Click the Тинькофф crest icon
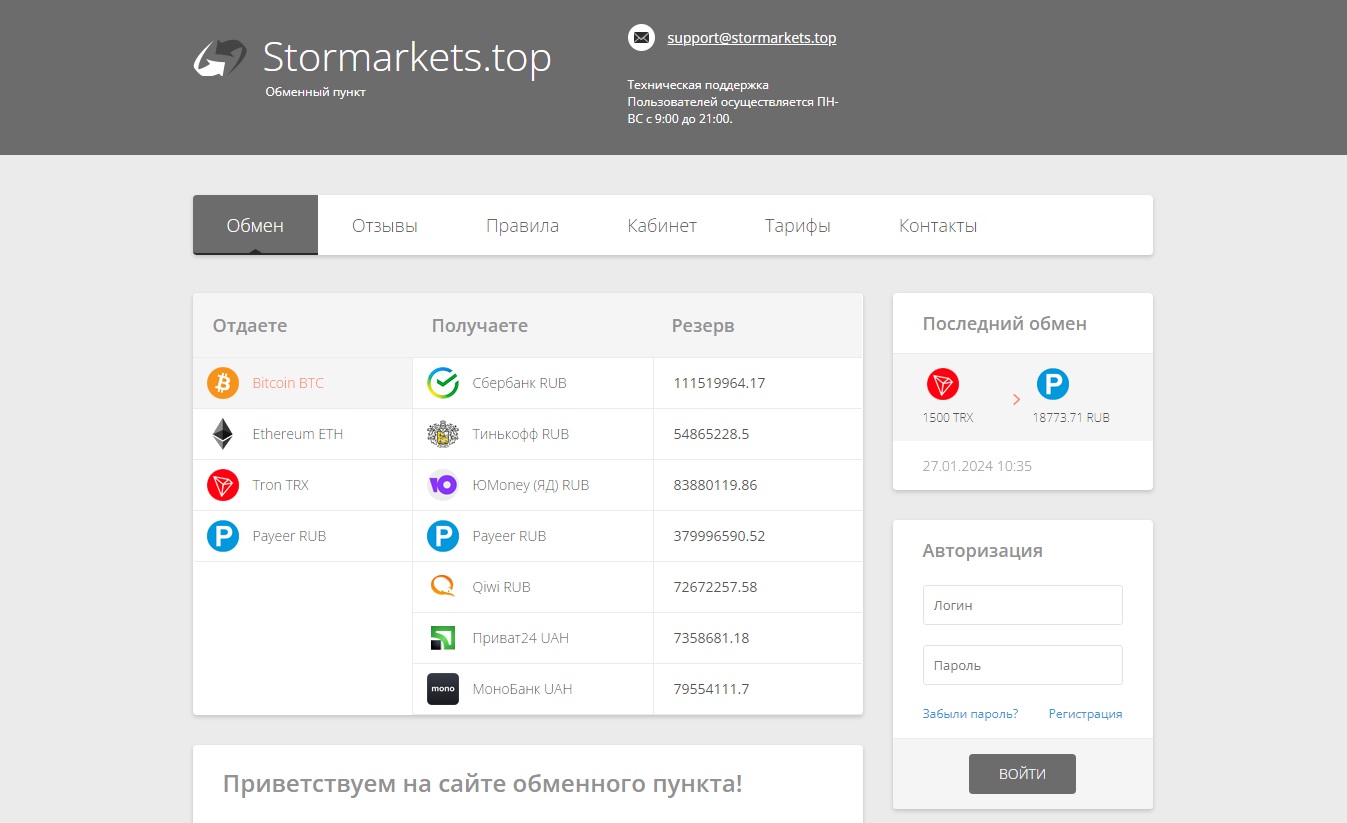This screenshot has height=823, width=1347. [443, 434]
